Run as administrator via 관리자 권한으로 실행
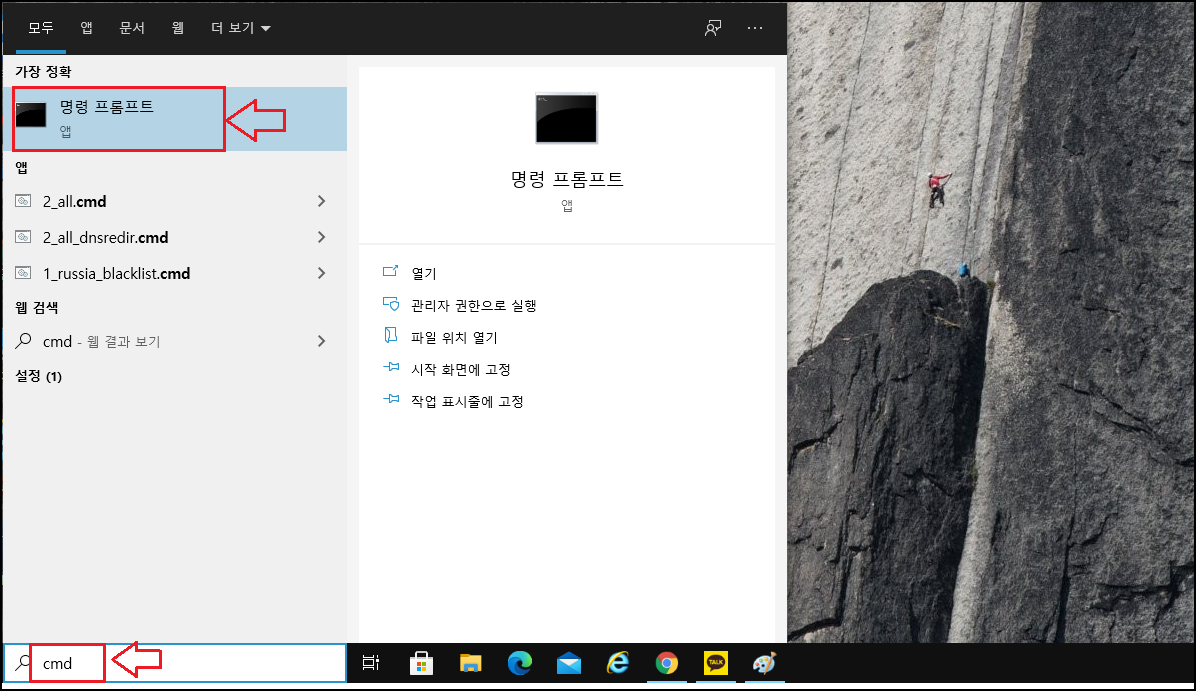 tap(474, 305)
